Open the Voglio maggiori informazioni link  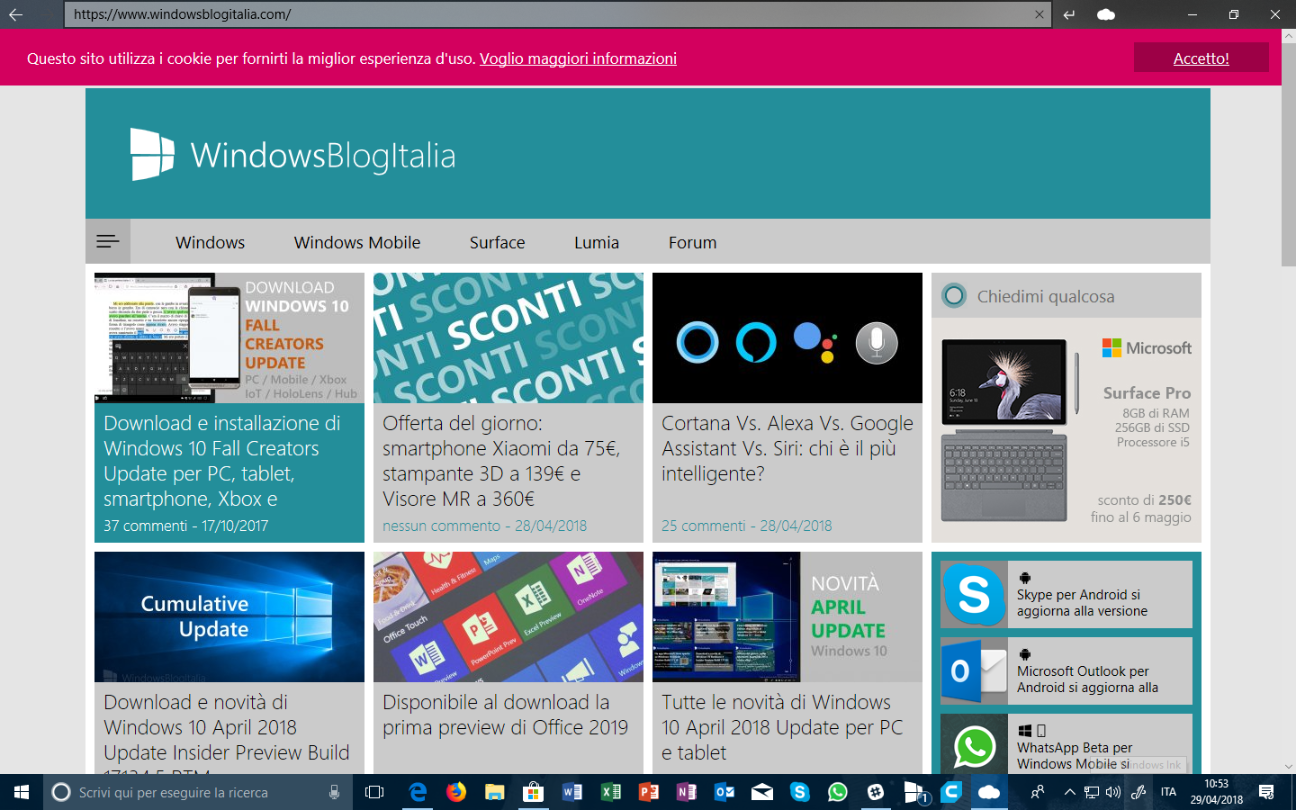[578, 58]
